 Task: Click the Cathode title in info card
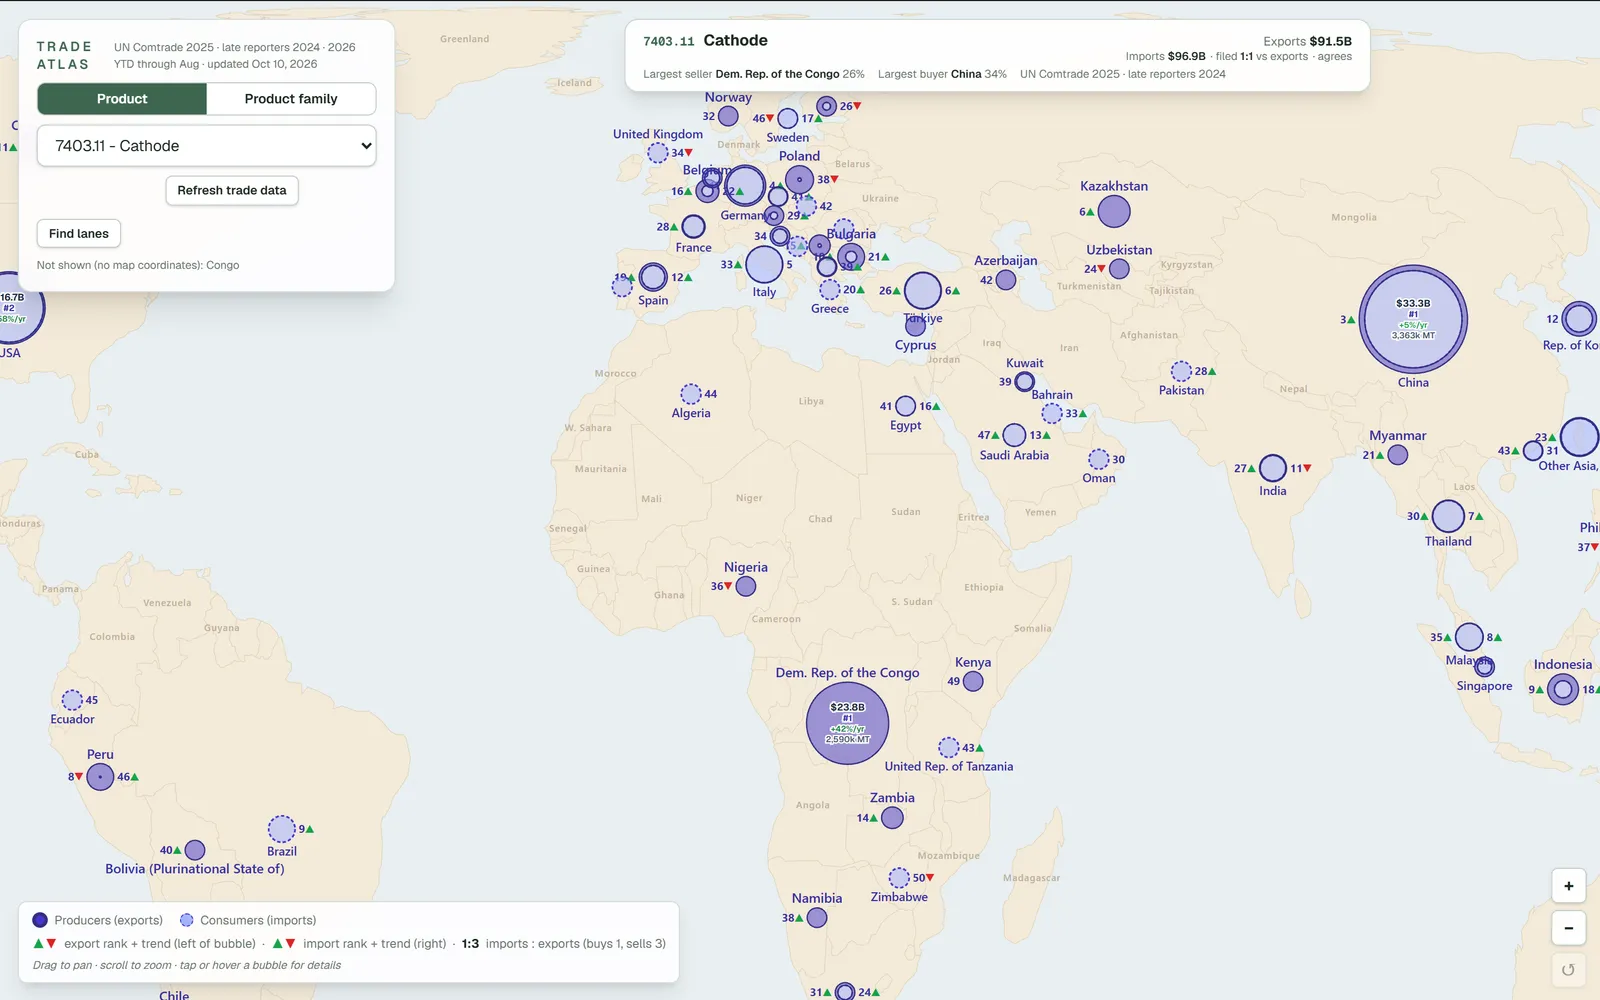click(x=735, y=40)
